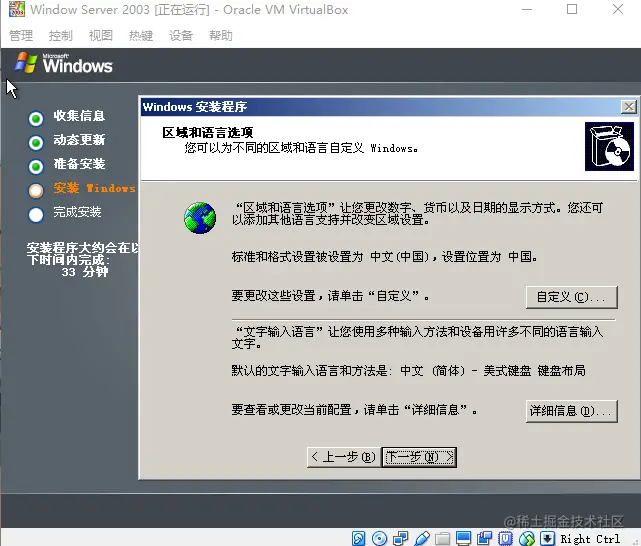The image size is (641, 546).
Task: Click the 区域和语言选项 heading
Action: (x=208, y=132)
